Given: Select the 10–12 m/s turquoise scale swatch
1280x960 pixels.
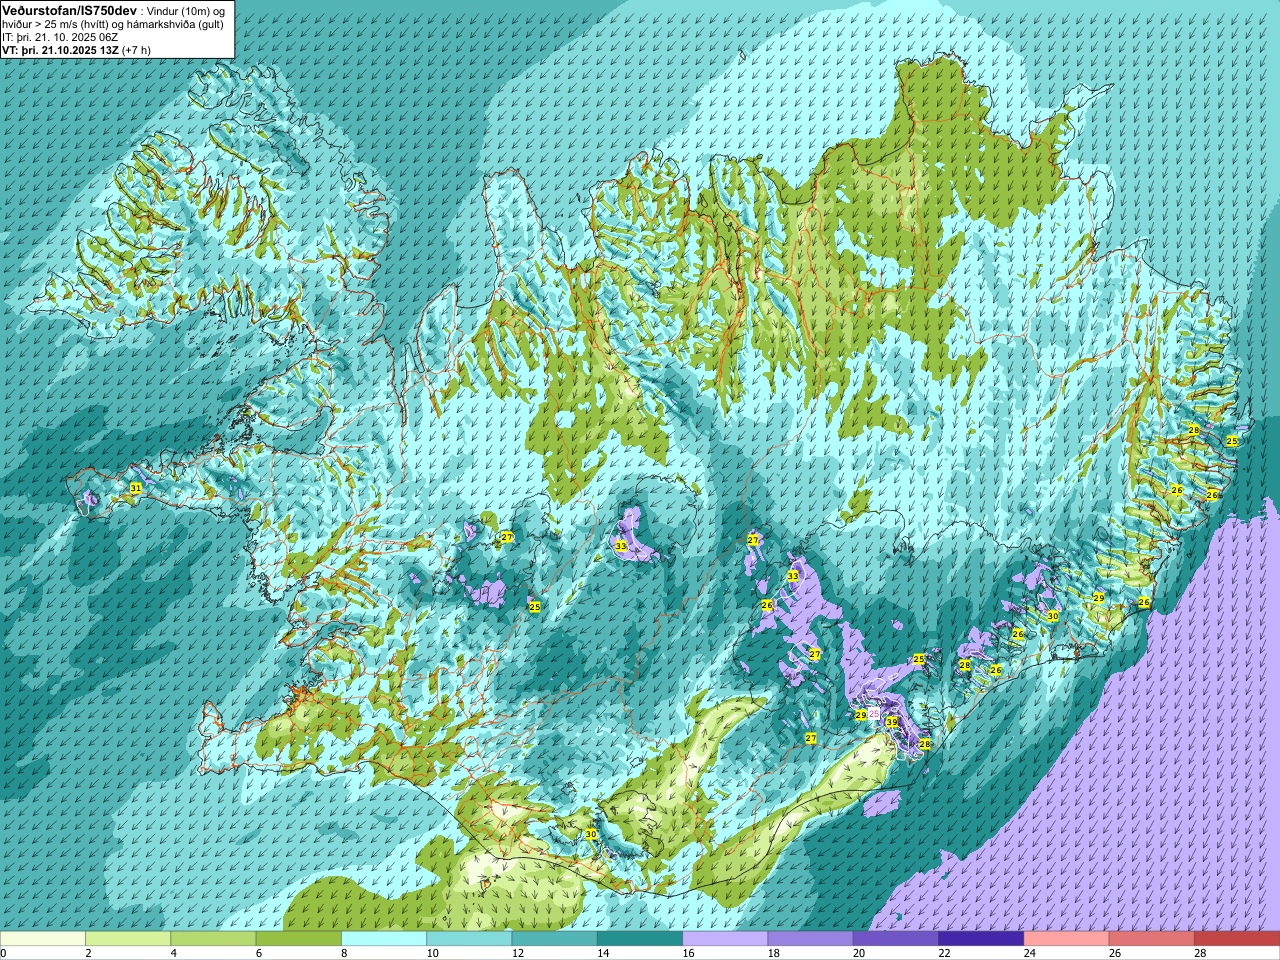Looking at the screenshot, I should 469,939.
